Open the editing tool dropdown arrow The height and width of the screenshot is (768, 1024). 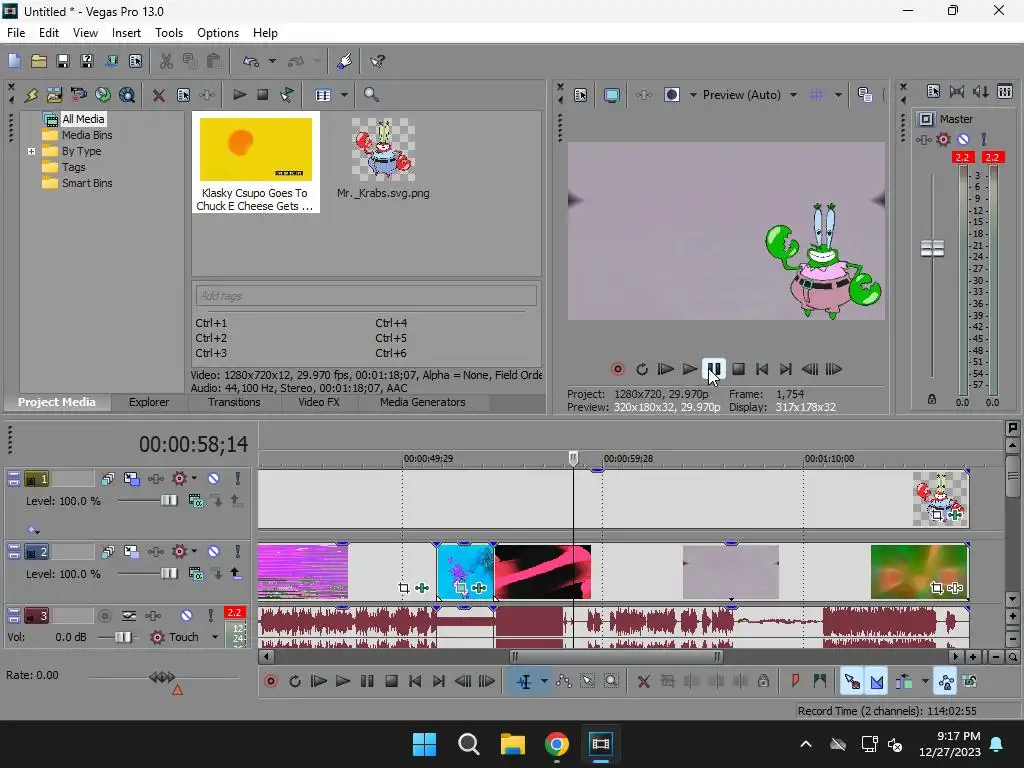pos(544,681)
